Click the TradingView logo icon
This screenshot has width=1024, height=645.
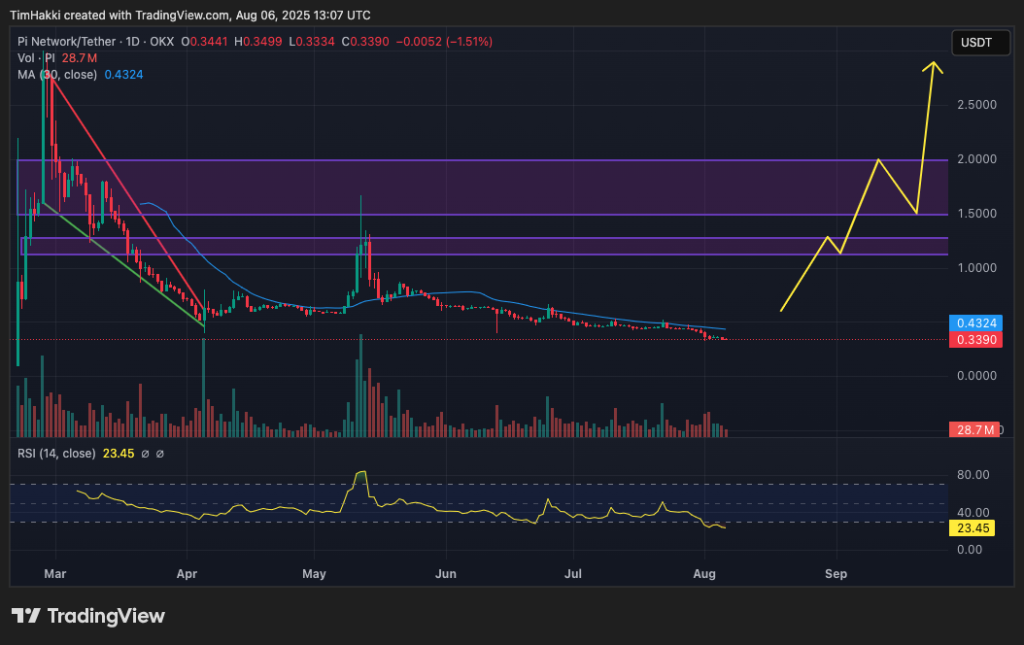tap(26, 616)
